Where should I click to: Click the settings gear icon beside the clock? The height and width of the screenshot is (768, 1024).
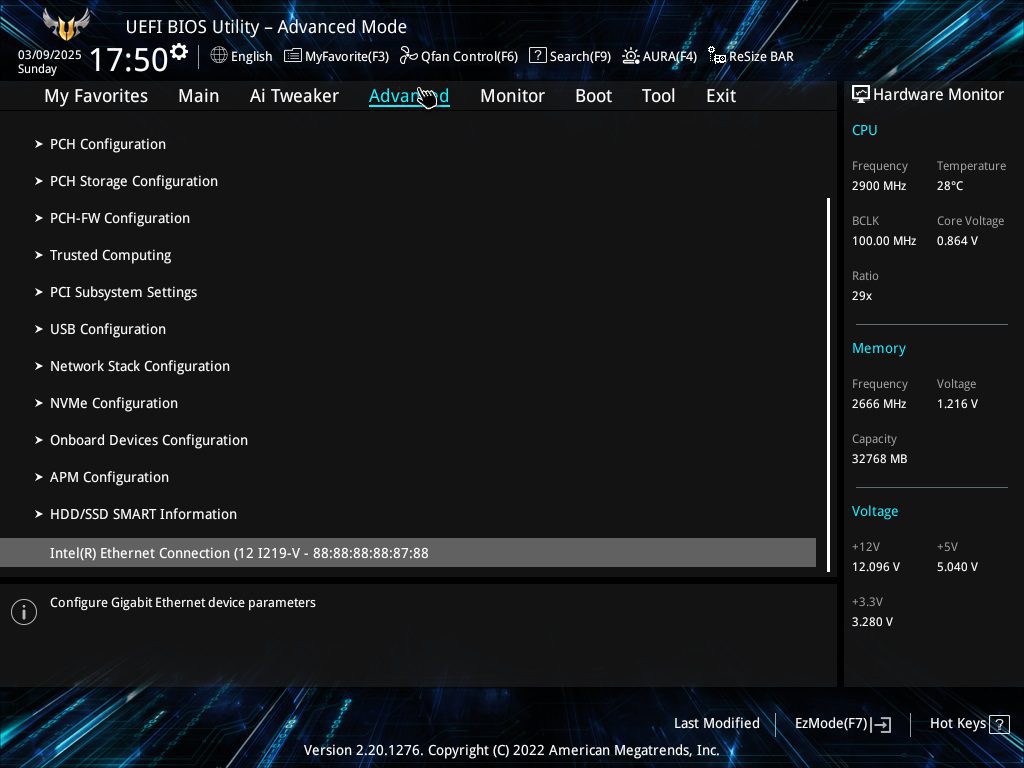[x=179, y=52]
